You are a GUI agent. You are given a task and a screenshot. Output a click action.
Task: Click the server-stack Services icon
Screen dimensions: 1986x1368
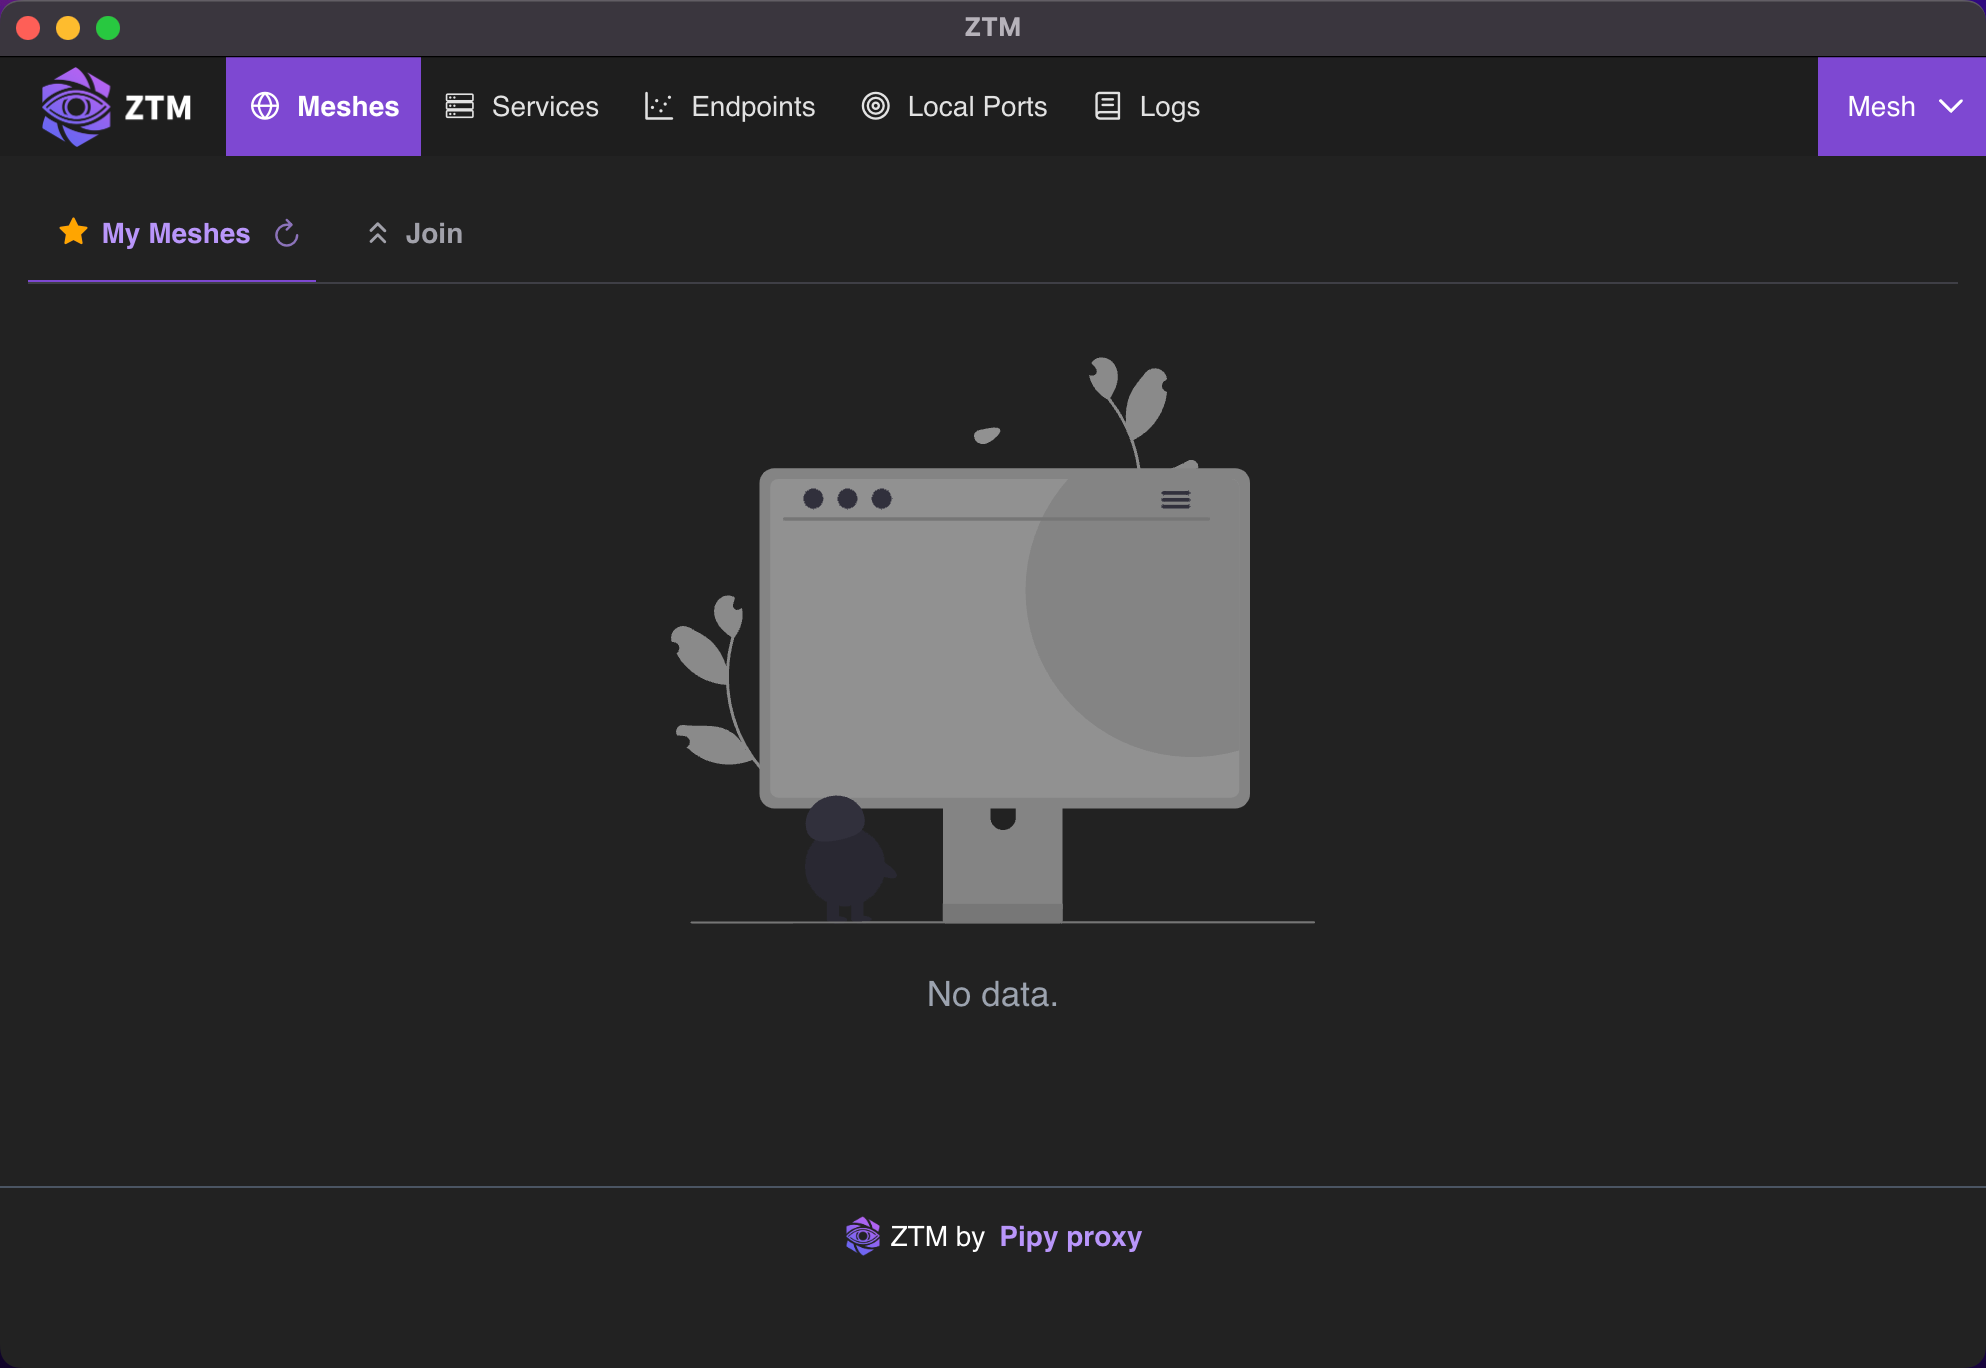pyautogui.click(x=459, y=107)
